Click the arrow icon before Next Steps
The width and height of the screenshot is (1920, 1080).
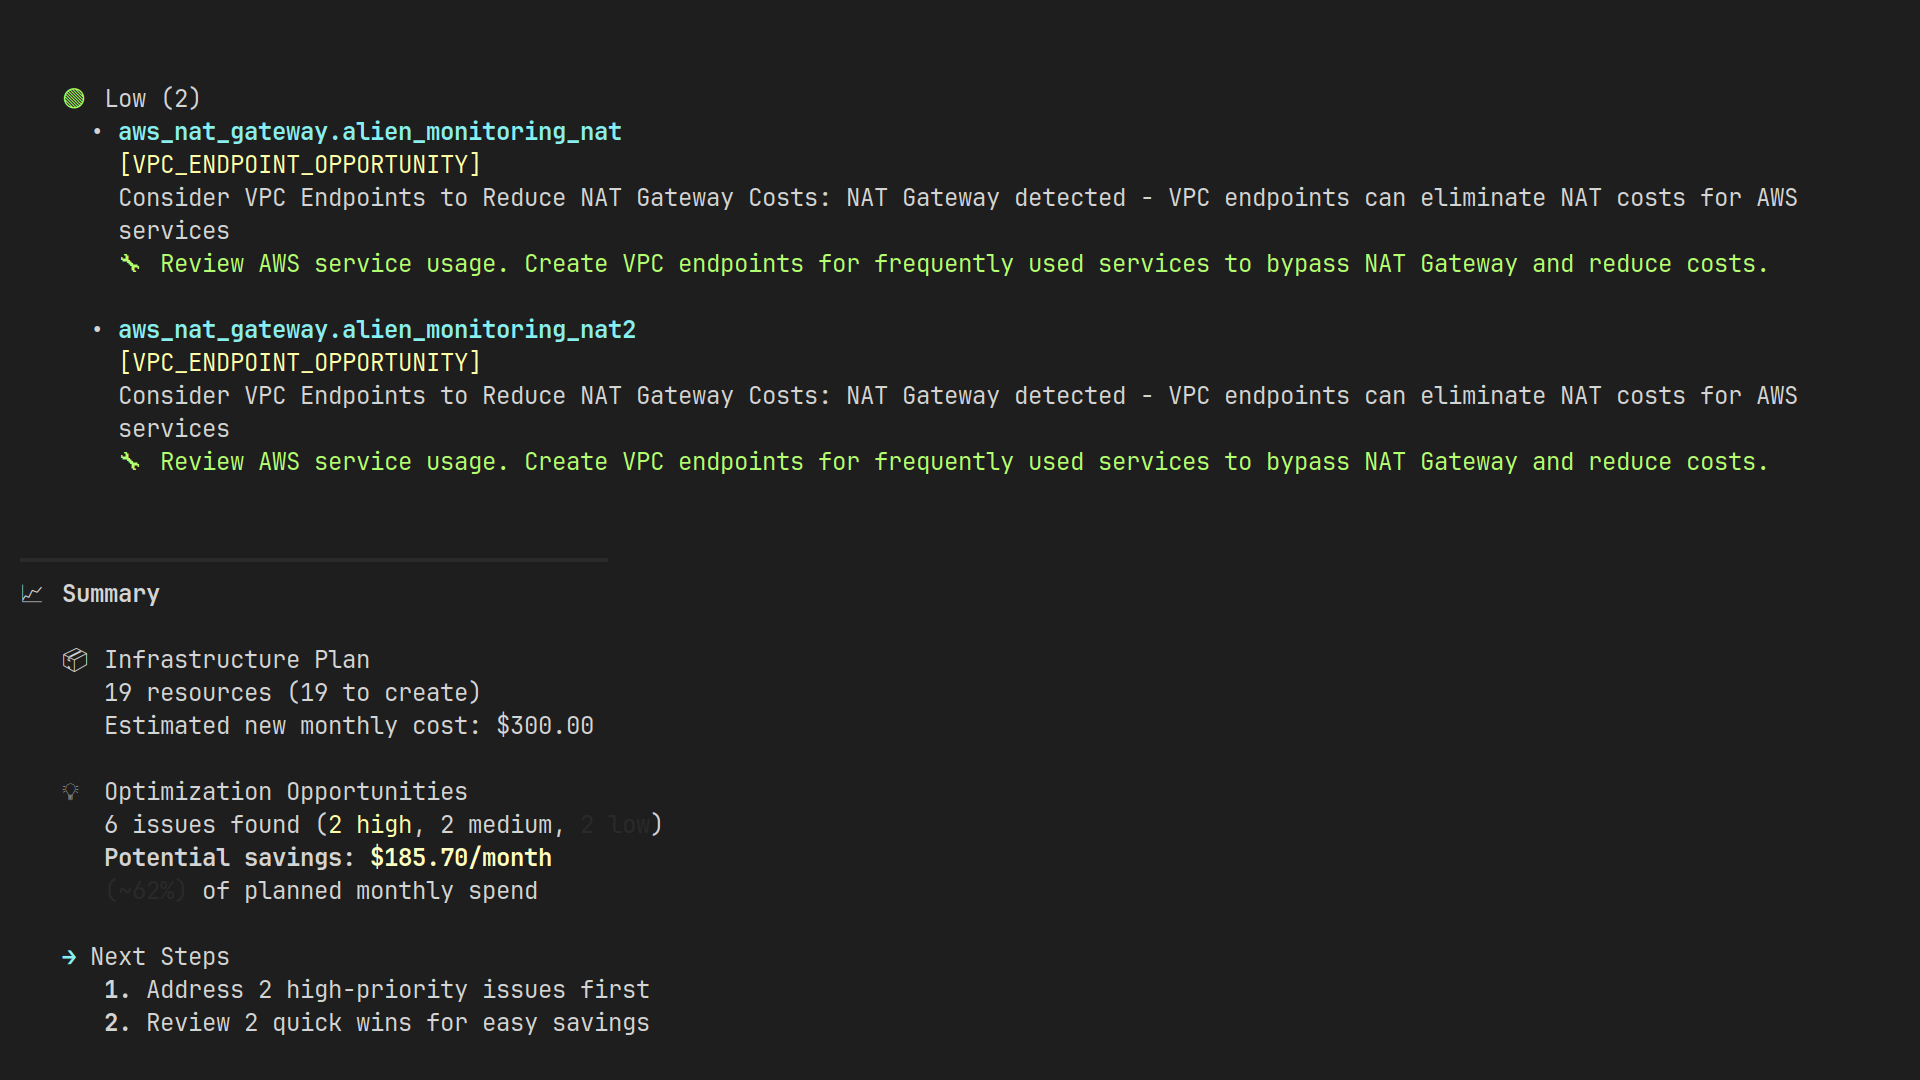pos(69,957)
